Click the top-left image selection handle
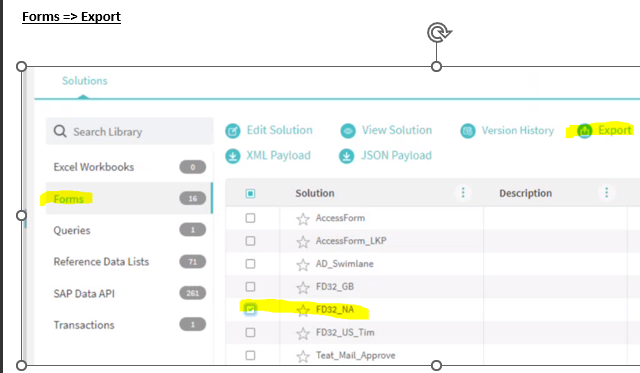Viewport: 640px width, 373px height. tap(21, 67)
